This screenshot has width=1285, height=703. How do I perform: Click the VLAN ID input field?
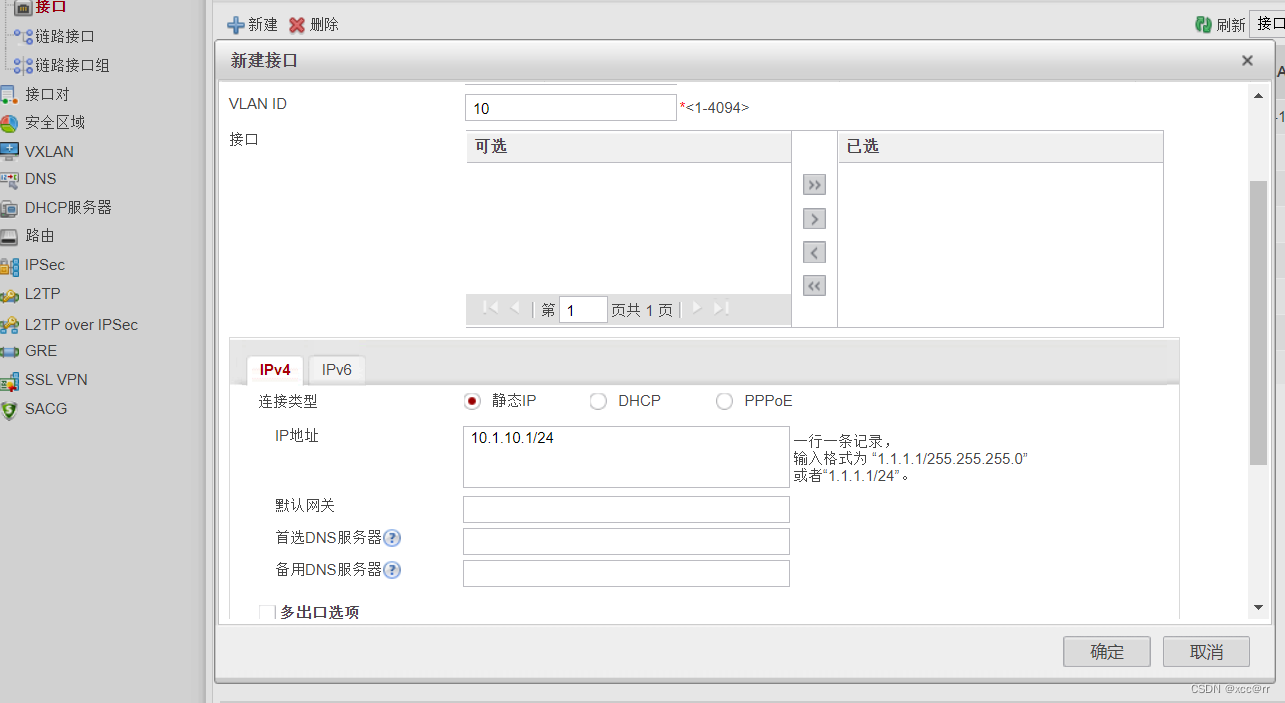point(571,108)
